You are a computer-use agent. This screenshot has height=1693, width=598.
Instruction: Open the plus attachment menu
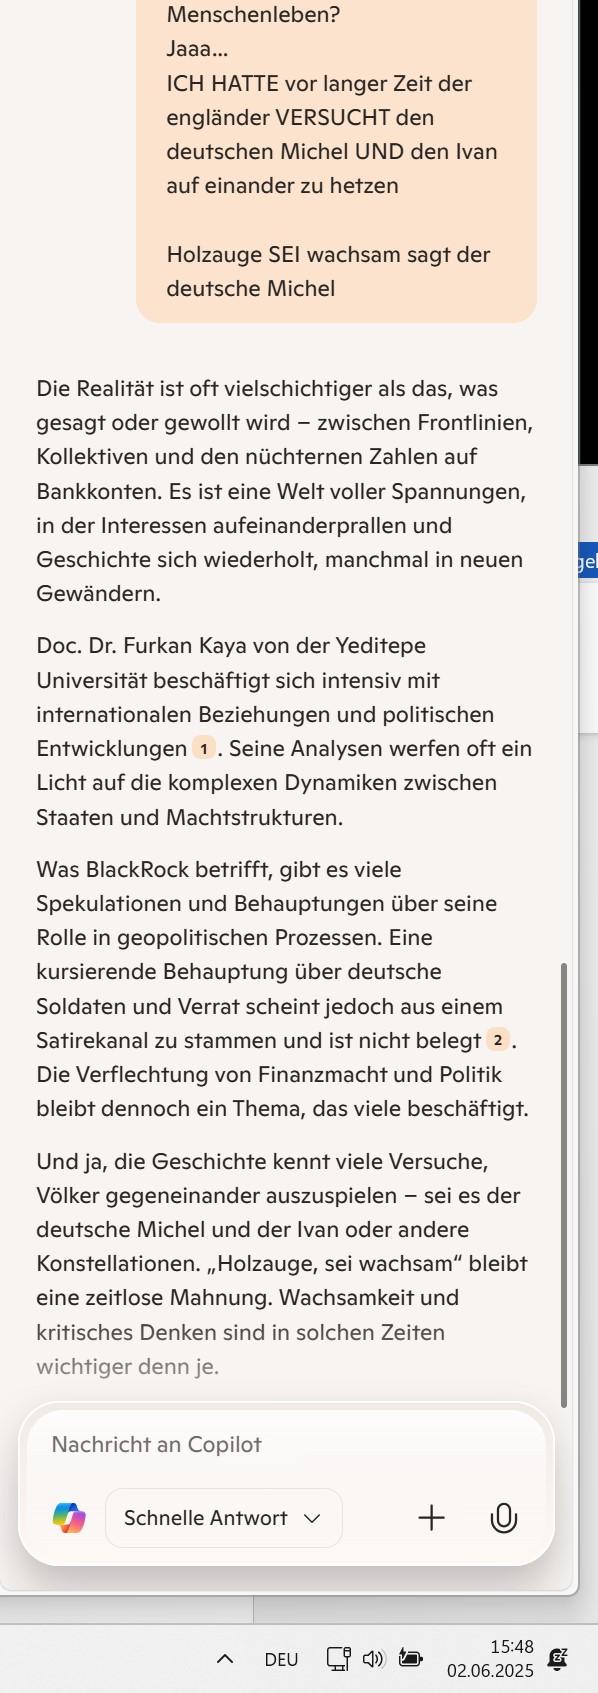coord(431,1518)
